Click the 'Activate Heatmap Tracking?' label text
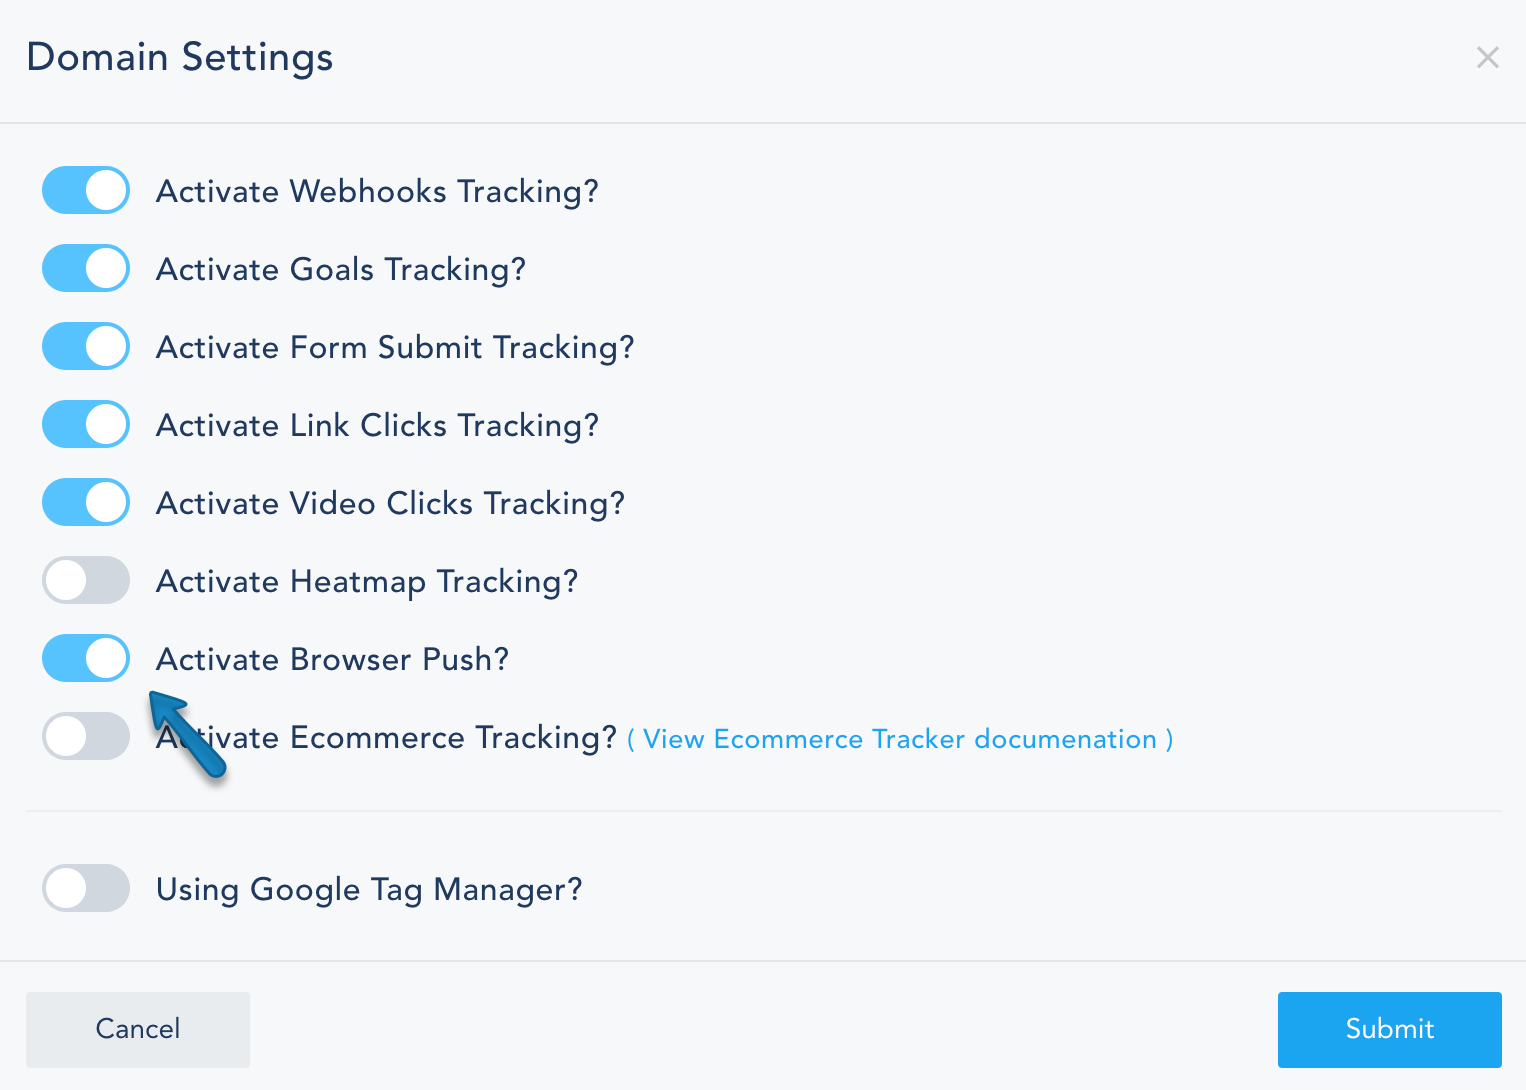 (367, 581)
